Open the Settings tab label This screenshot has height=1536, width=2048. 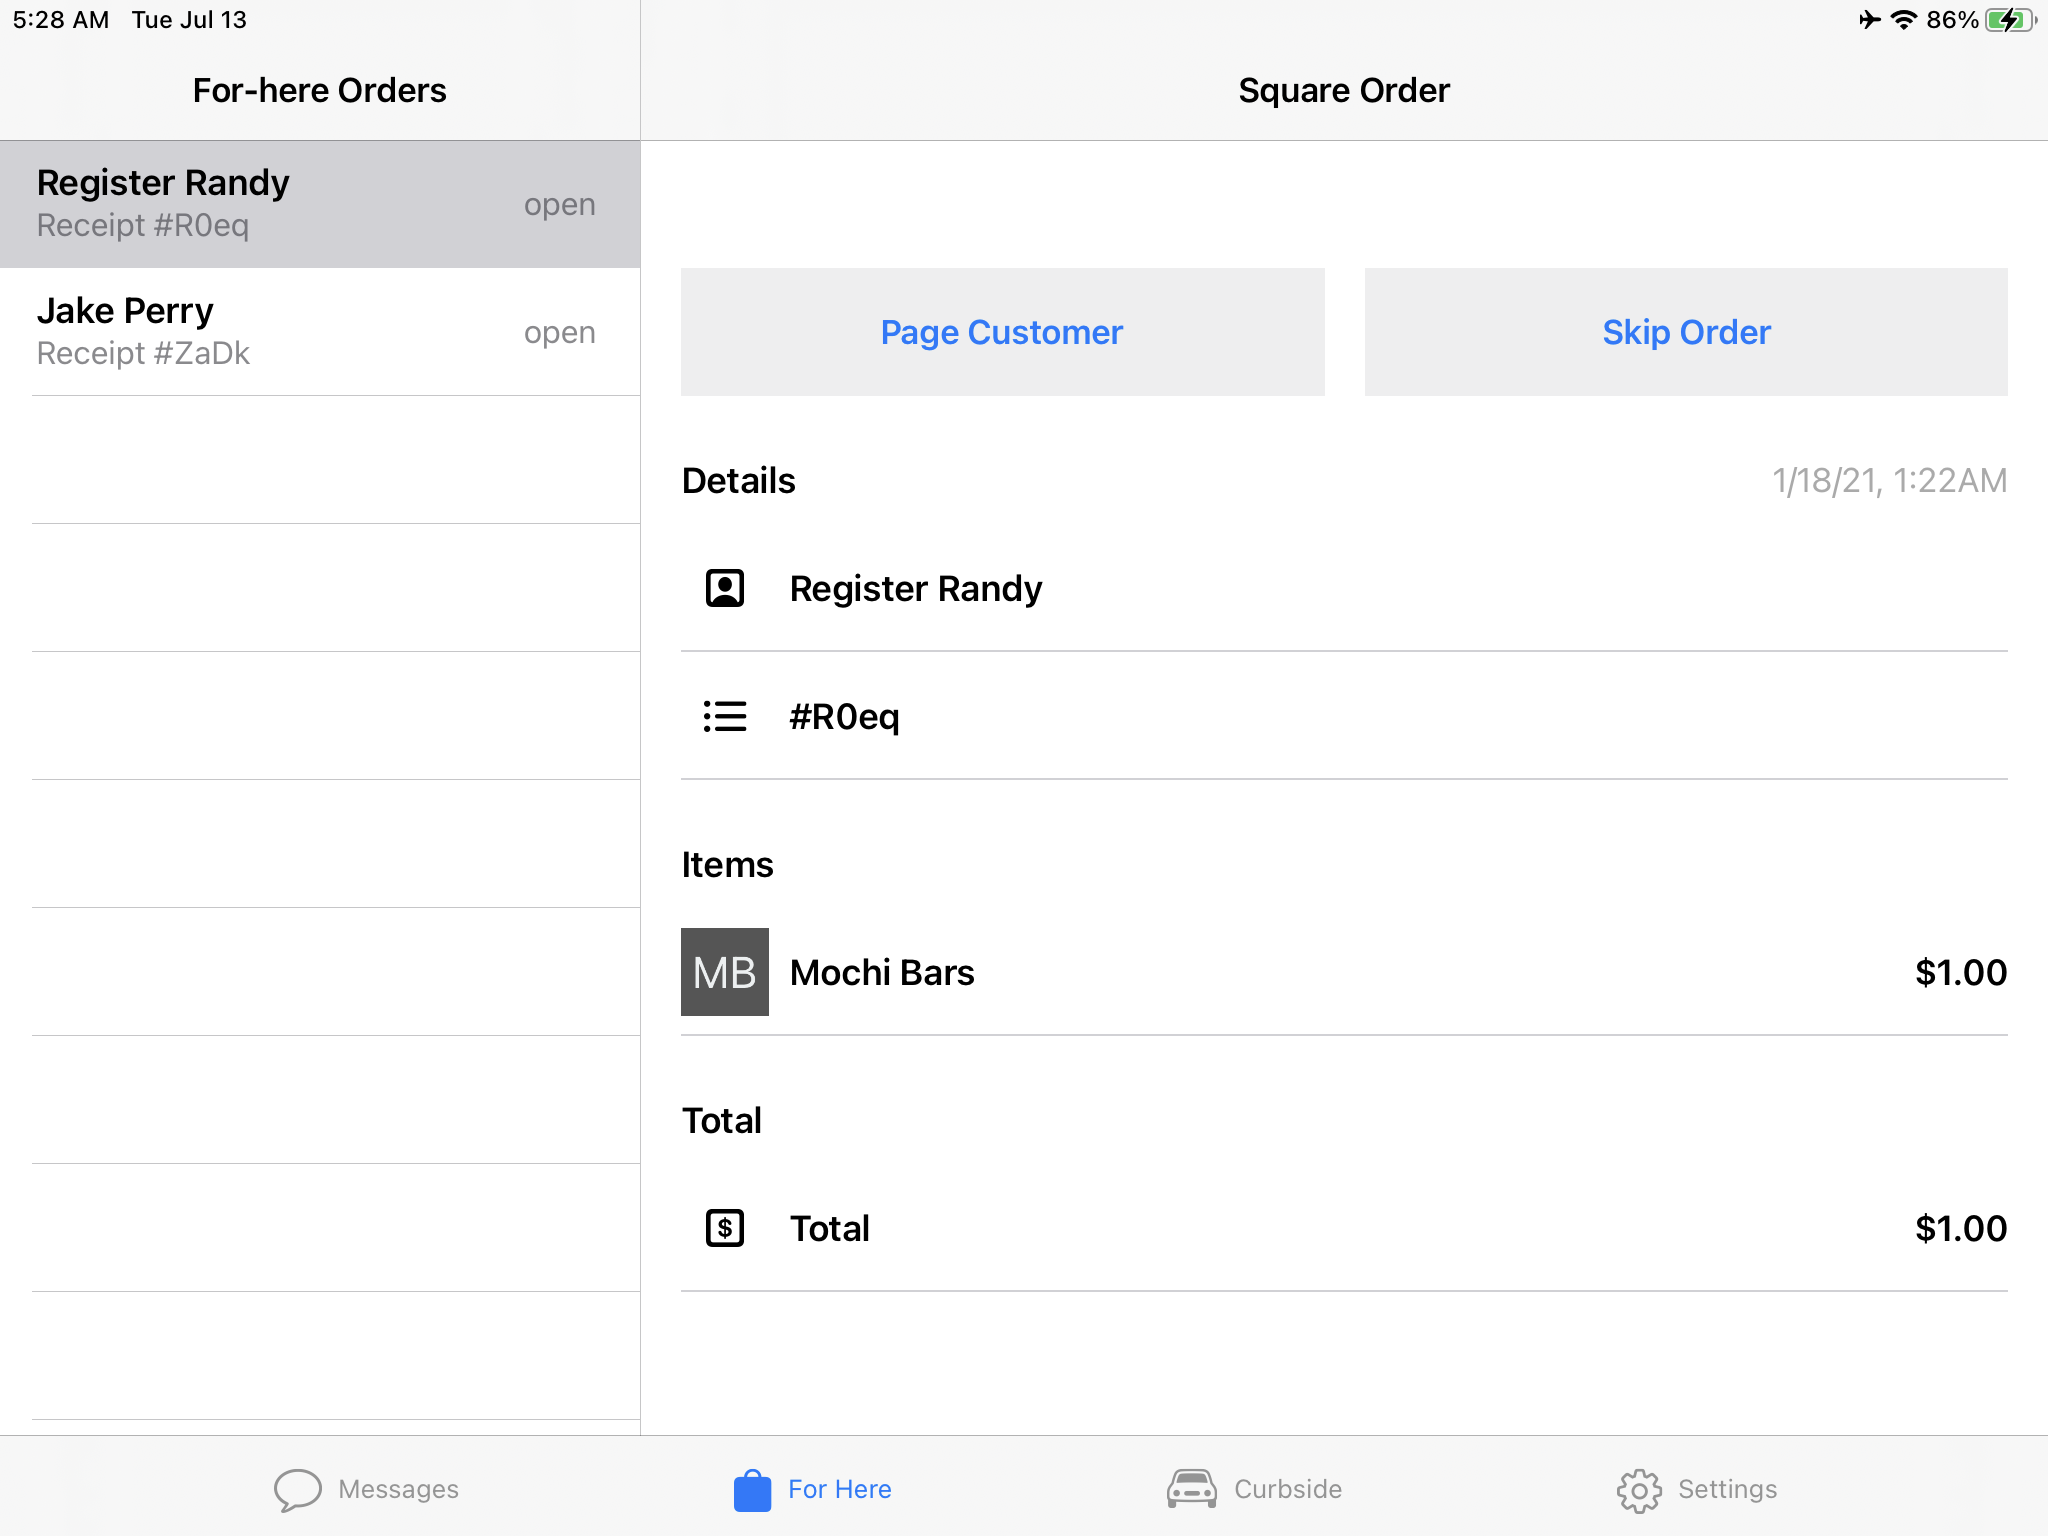pyautogui.click(x=1727, y=1489)
